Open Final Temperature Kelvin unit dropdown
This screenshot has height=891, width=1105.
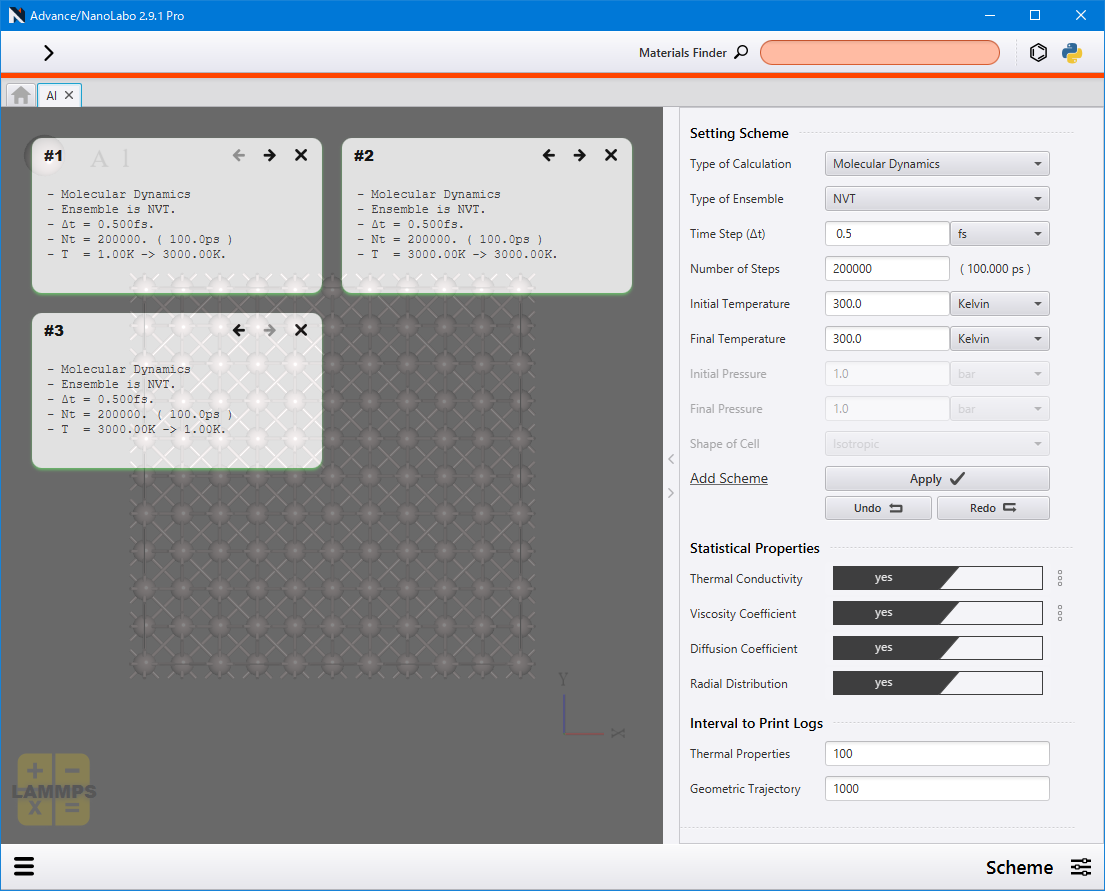(999, 338)
